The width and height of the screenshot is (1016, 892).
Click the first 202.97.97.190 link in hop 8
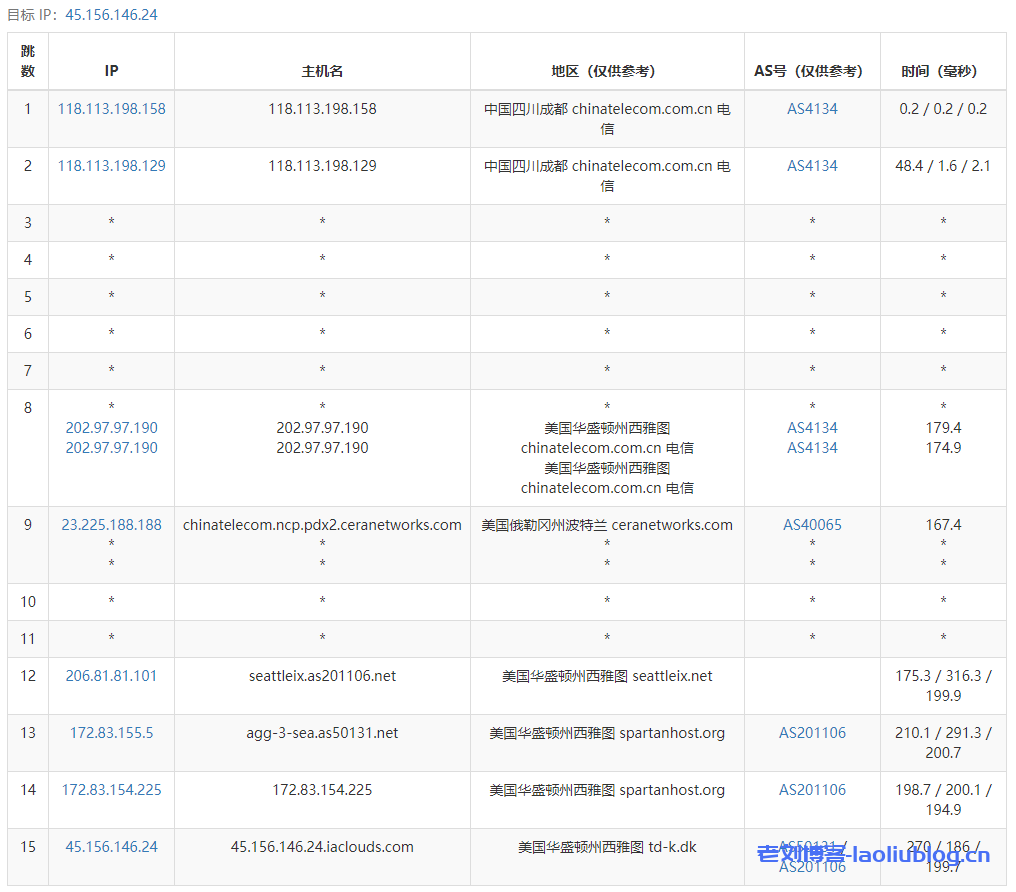point(110,427)
